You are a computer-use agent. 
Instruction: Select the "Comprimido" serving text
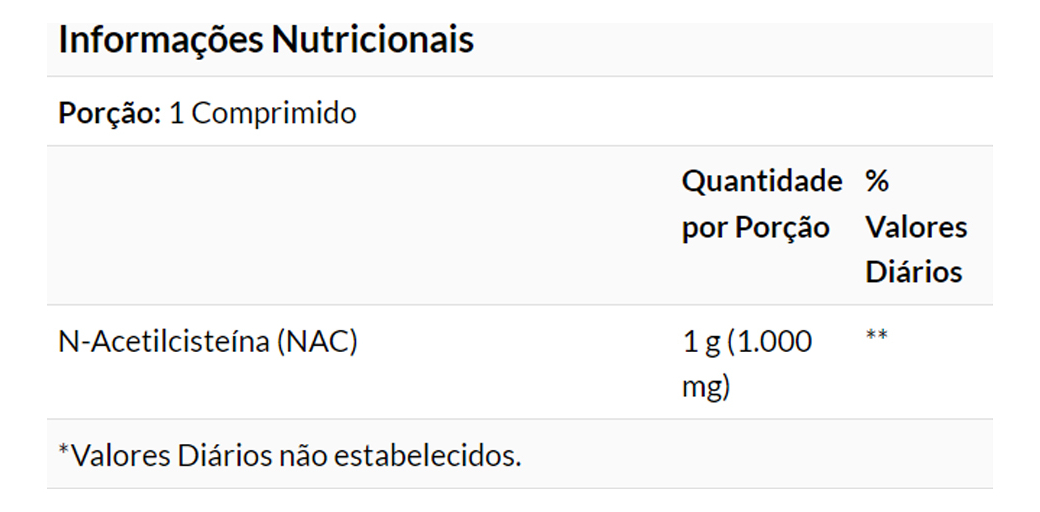tap(273, 113)
